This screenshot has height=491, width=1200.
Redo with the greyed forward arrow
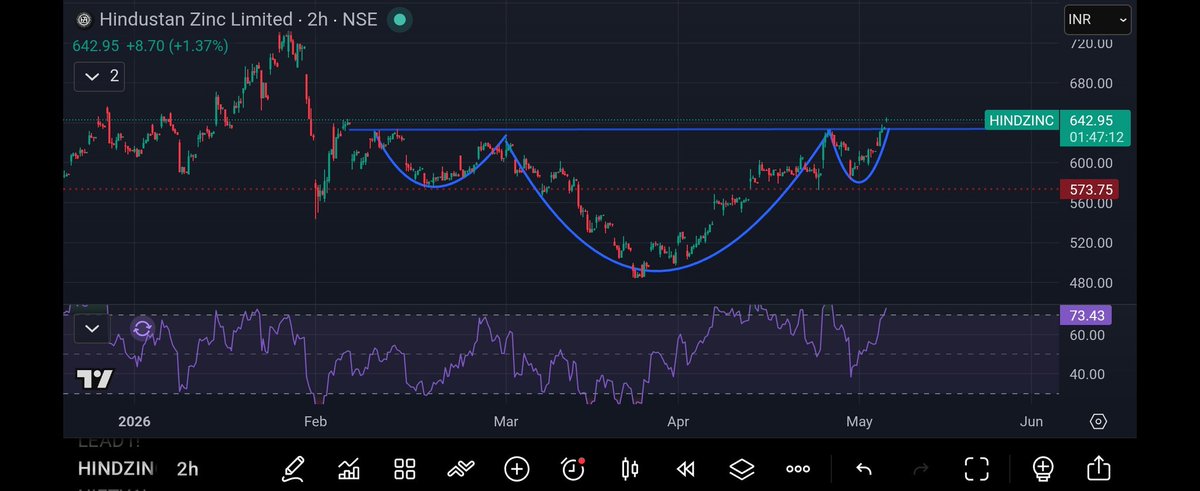(920, 468)
